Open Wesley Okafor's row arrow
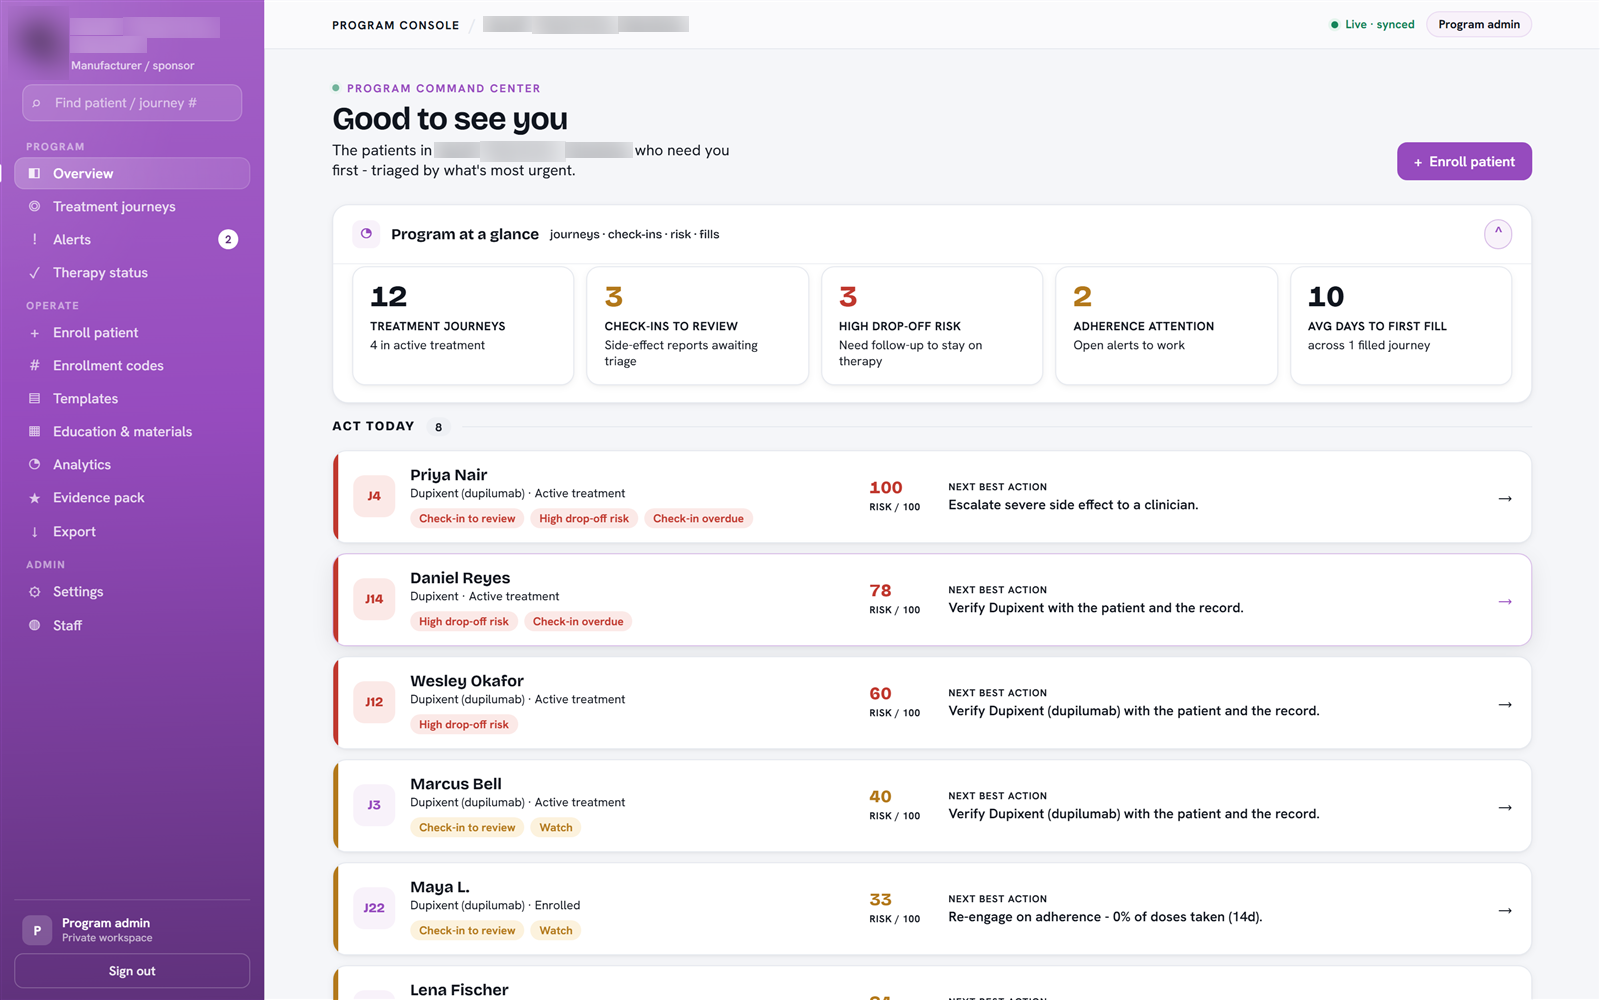 1505,704
